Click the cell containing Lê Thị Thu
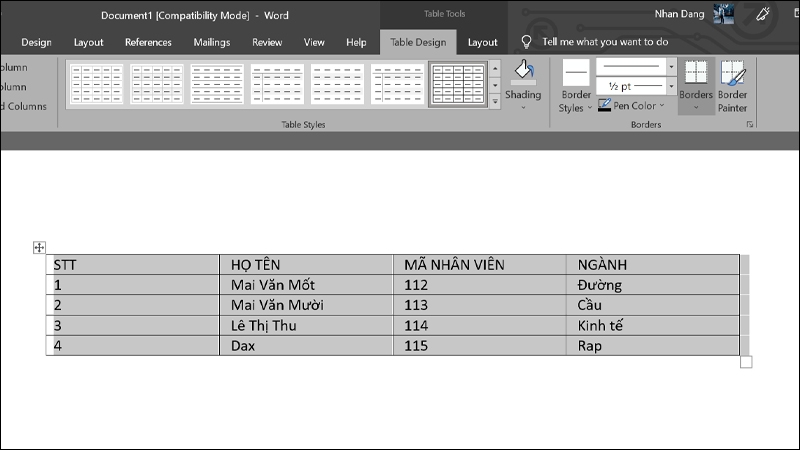The height and width of the screenshot is (450, 800). tap(305, 325)
